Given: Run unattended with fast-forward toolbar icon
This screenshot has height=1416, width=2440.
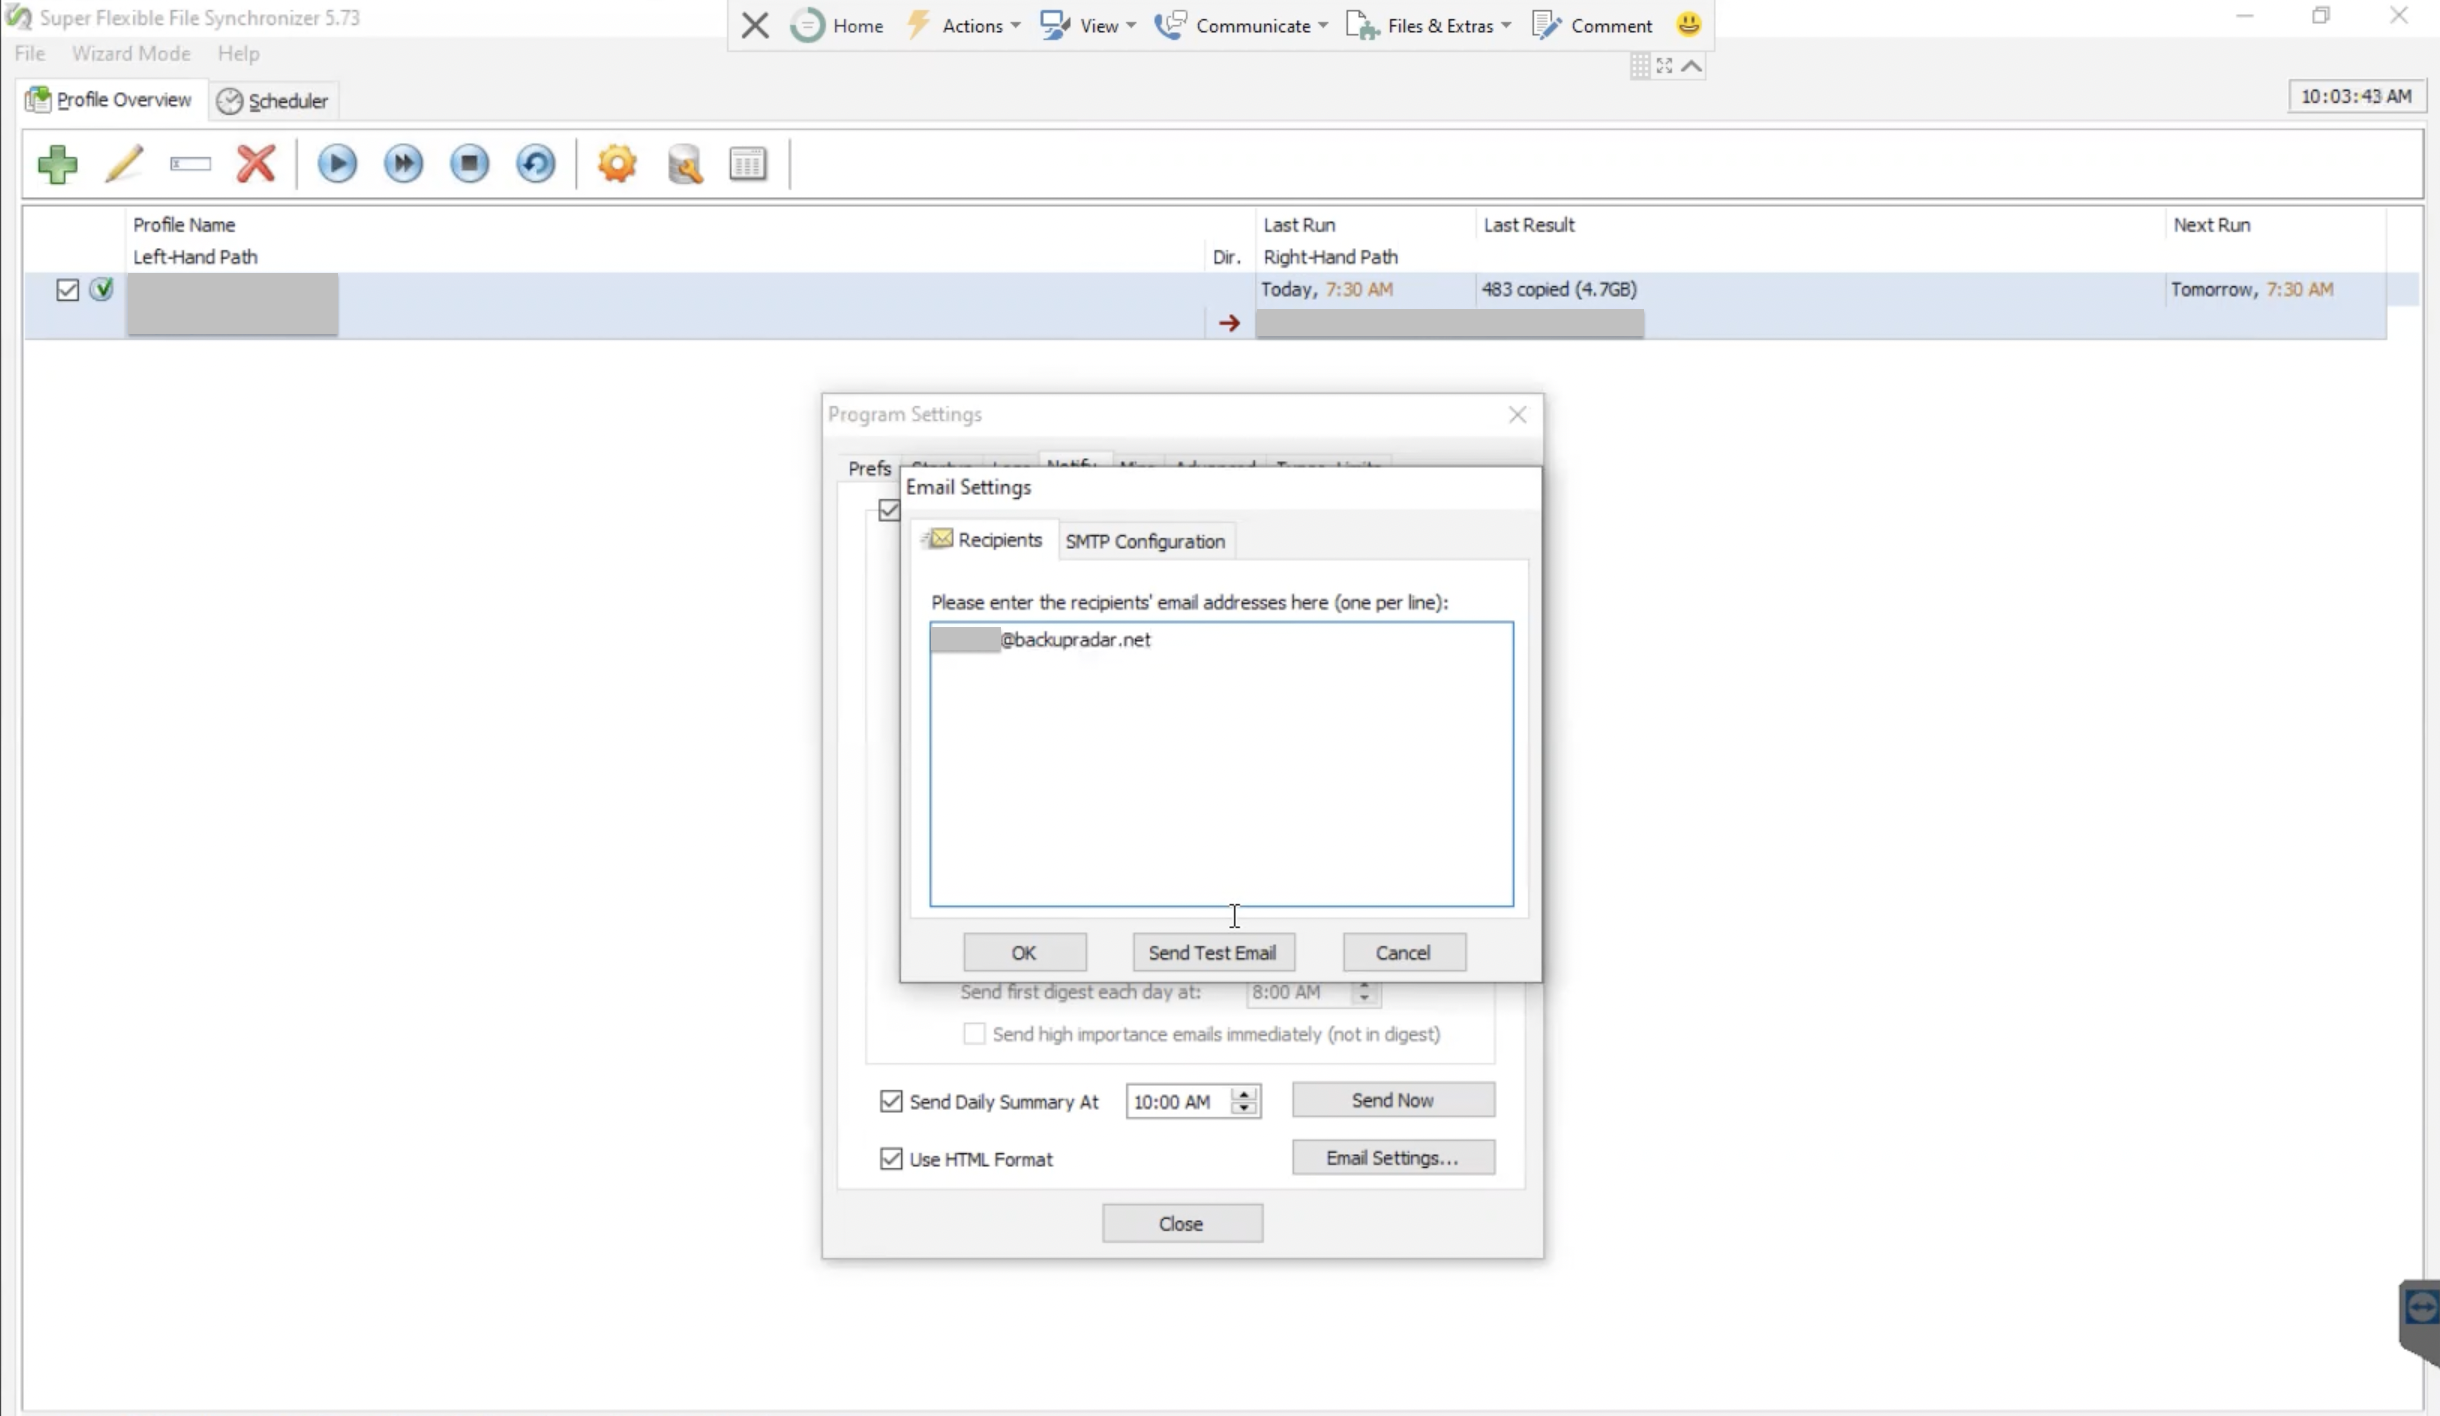Looking at the screenshot, I should pyautogui.click(x=403, y=164).
